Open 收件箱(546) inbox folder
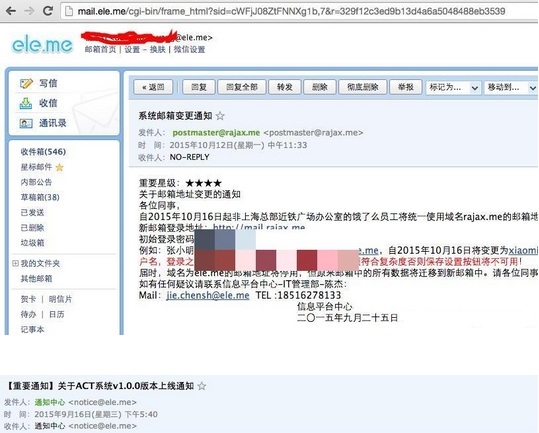The image size is (539, 433). tap(43, 152)
